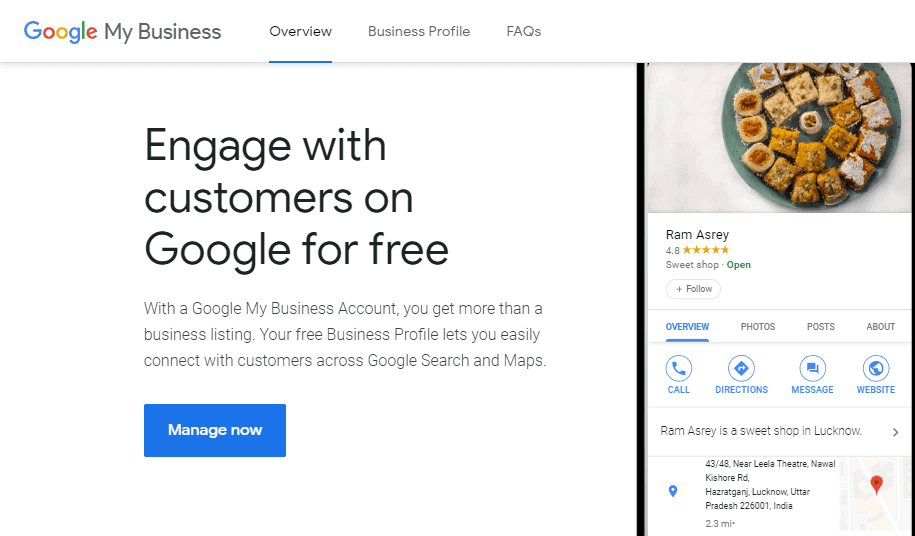Select the Photos tab in listing
Viewport: 915px width, 536px height.
pyautogui.click(x=758, y=327)
